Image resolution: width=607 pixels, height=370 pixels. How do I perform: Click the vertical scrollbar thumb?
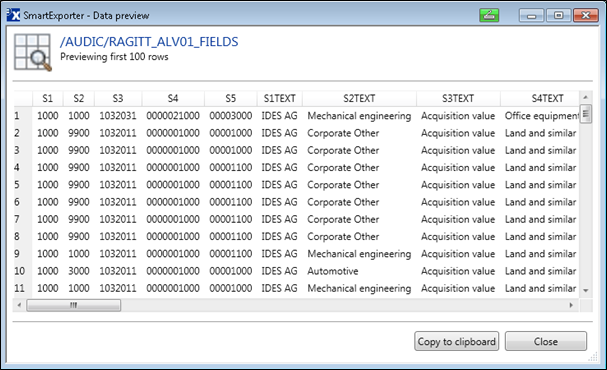click(x=586, y=114)
